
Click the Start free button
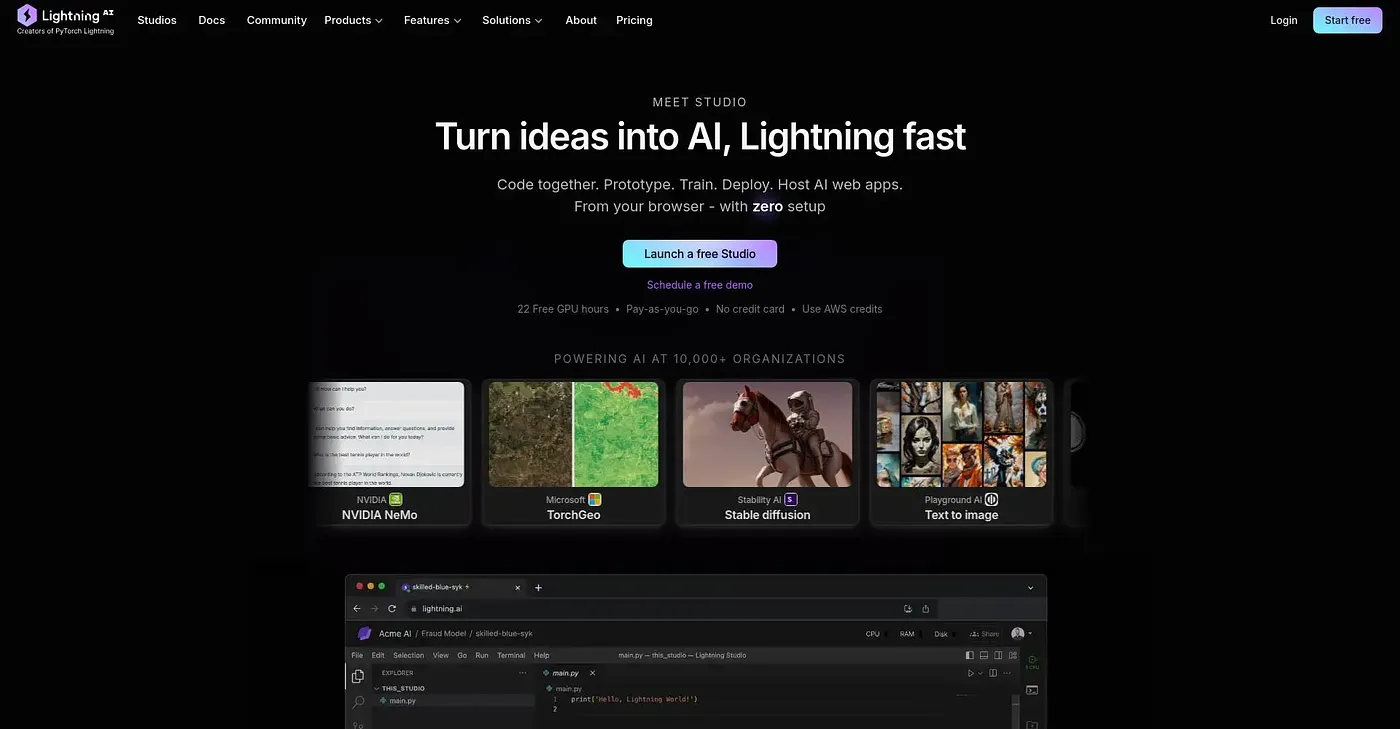point(1347,20)
